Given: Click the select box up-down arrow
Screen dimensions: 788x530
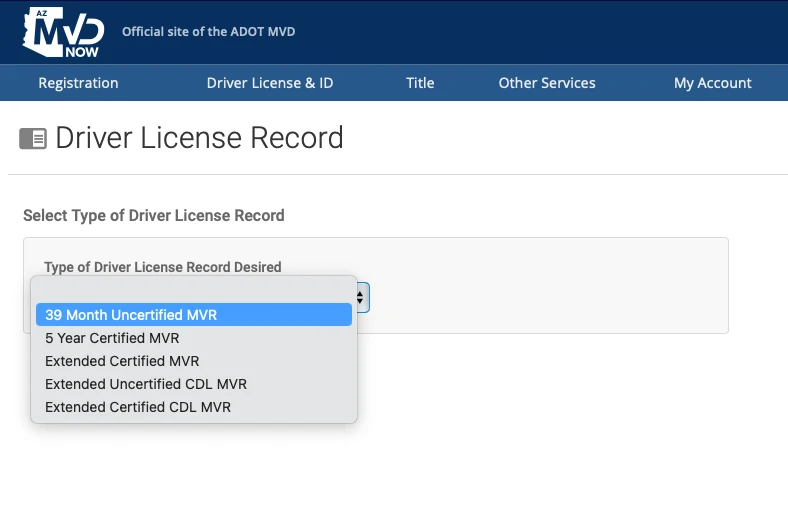Looking at the screenshot, I should [361, 297].
